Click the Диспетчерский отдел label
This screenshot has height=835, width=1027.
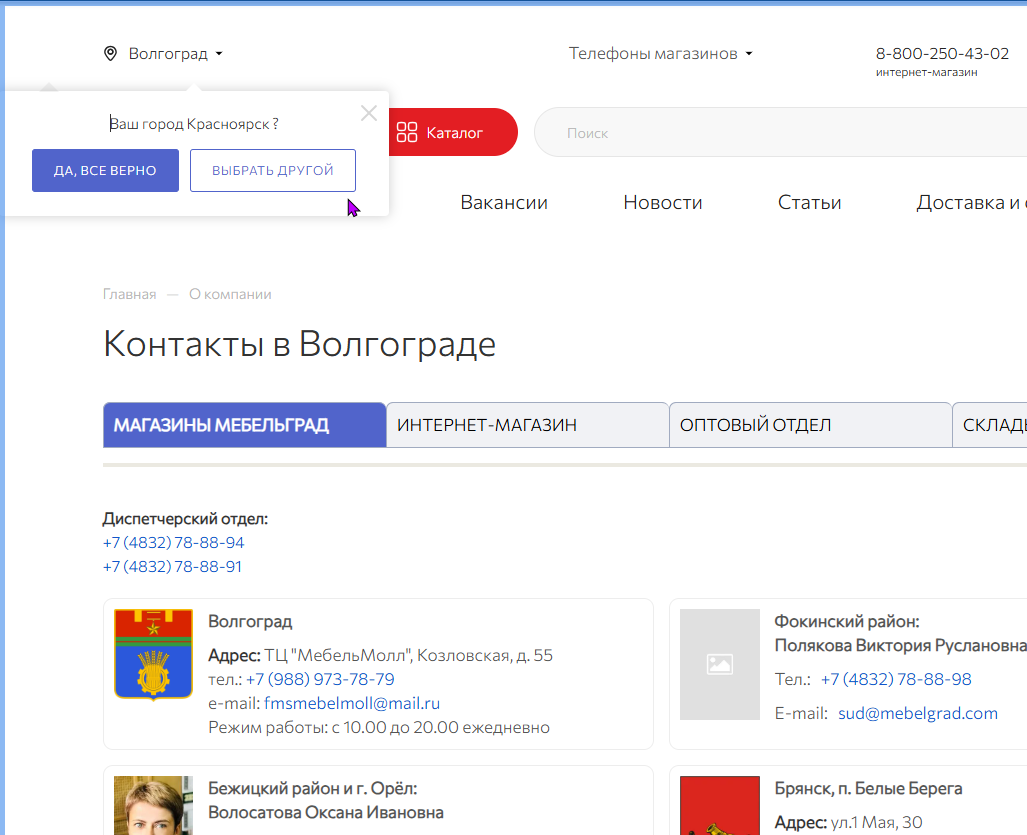(185, 519)
